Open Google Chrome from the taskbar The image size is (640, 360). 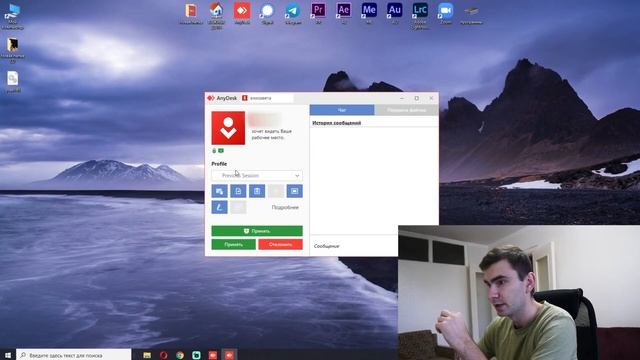[180, 355]
